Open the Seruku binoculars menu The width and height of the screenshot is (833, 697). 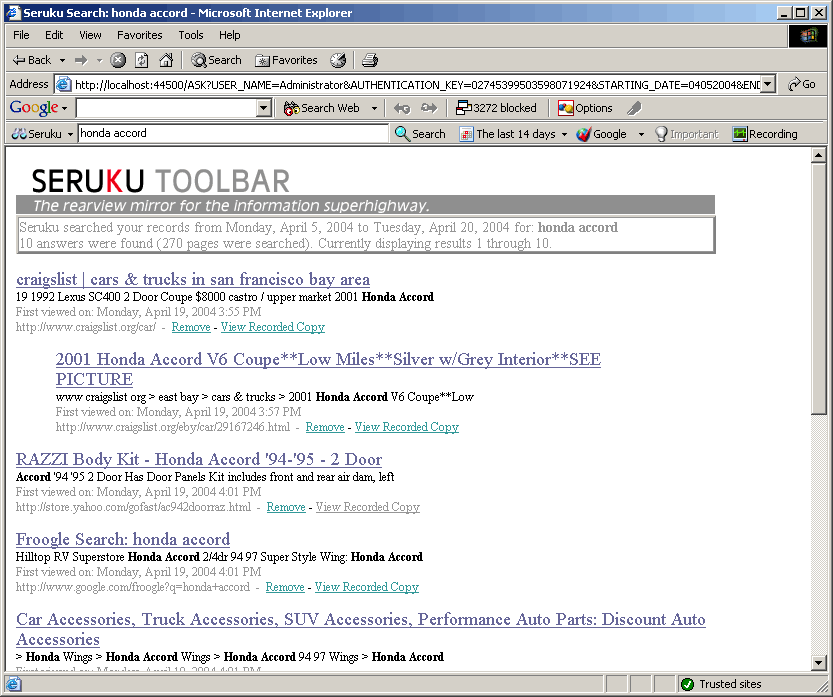pyautogui.click(x=42, y=134)
